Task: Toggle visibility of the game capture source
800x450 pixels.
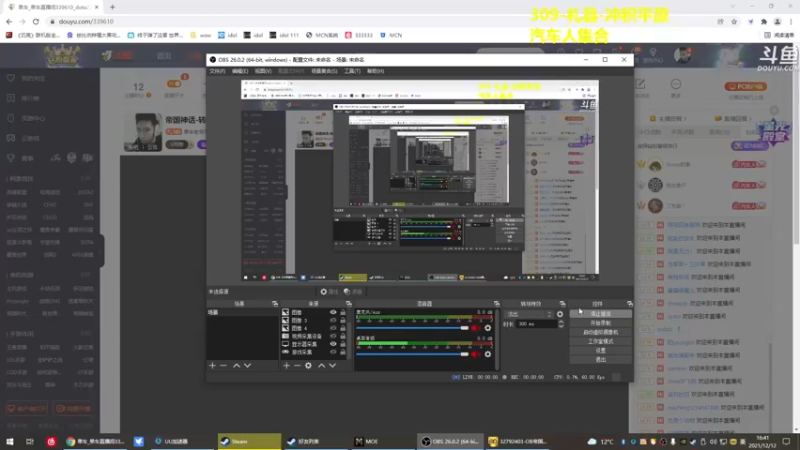Action: (333, 352)
